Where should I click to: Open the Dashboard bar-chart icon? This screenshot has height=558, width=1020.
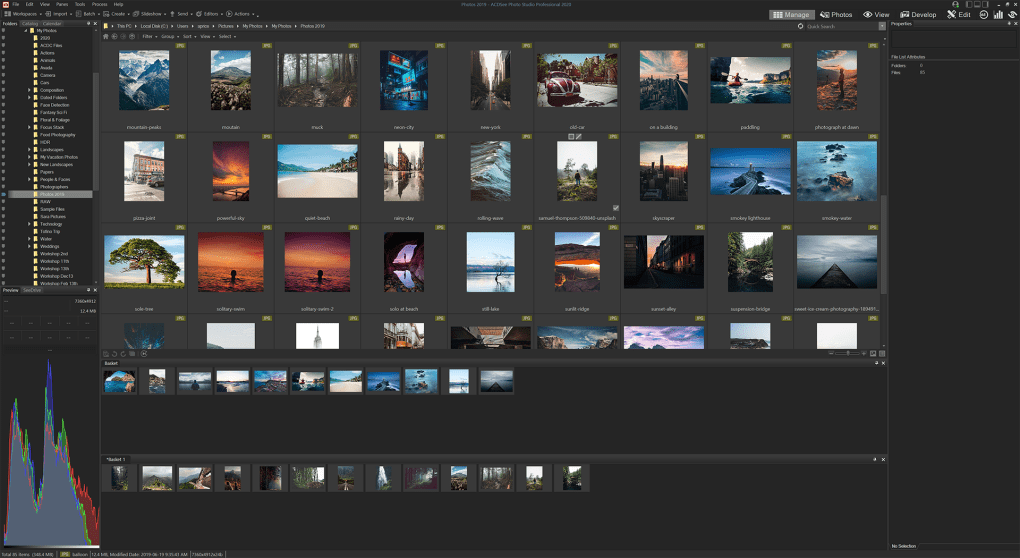tap(998, 14)
